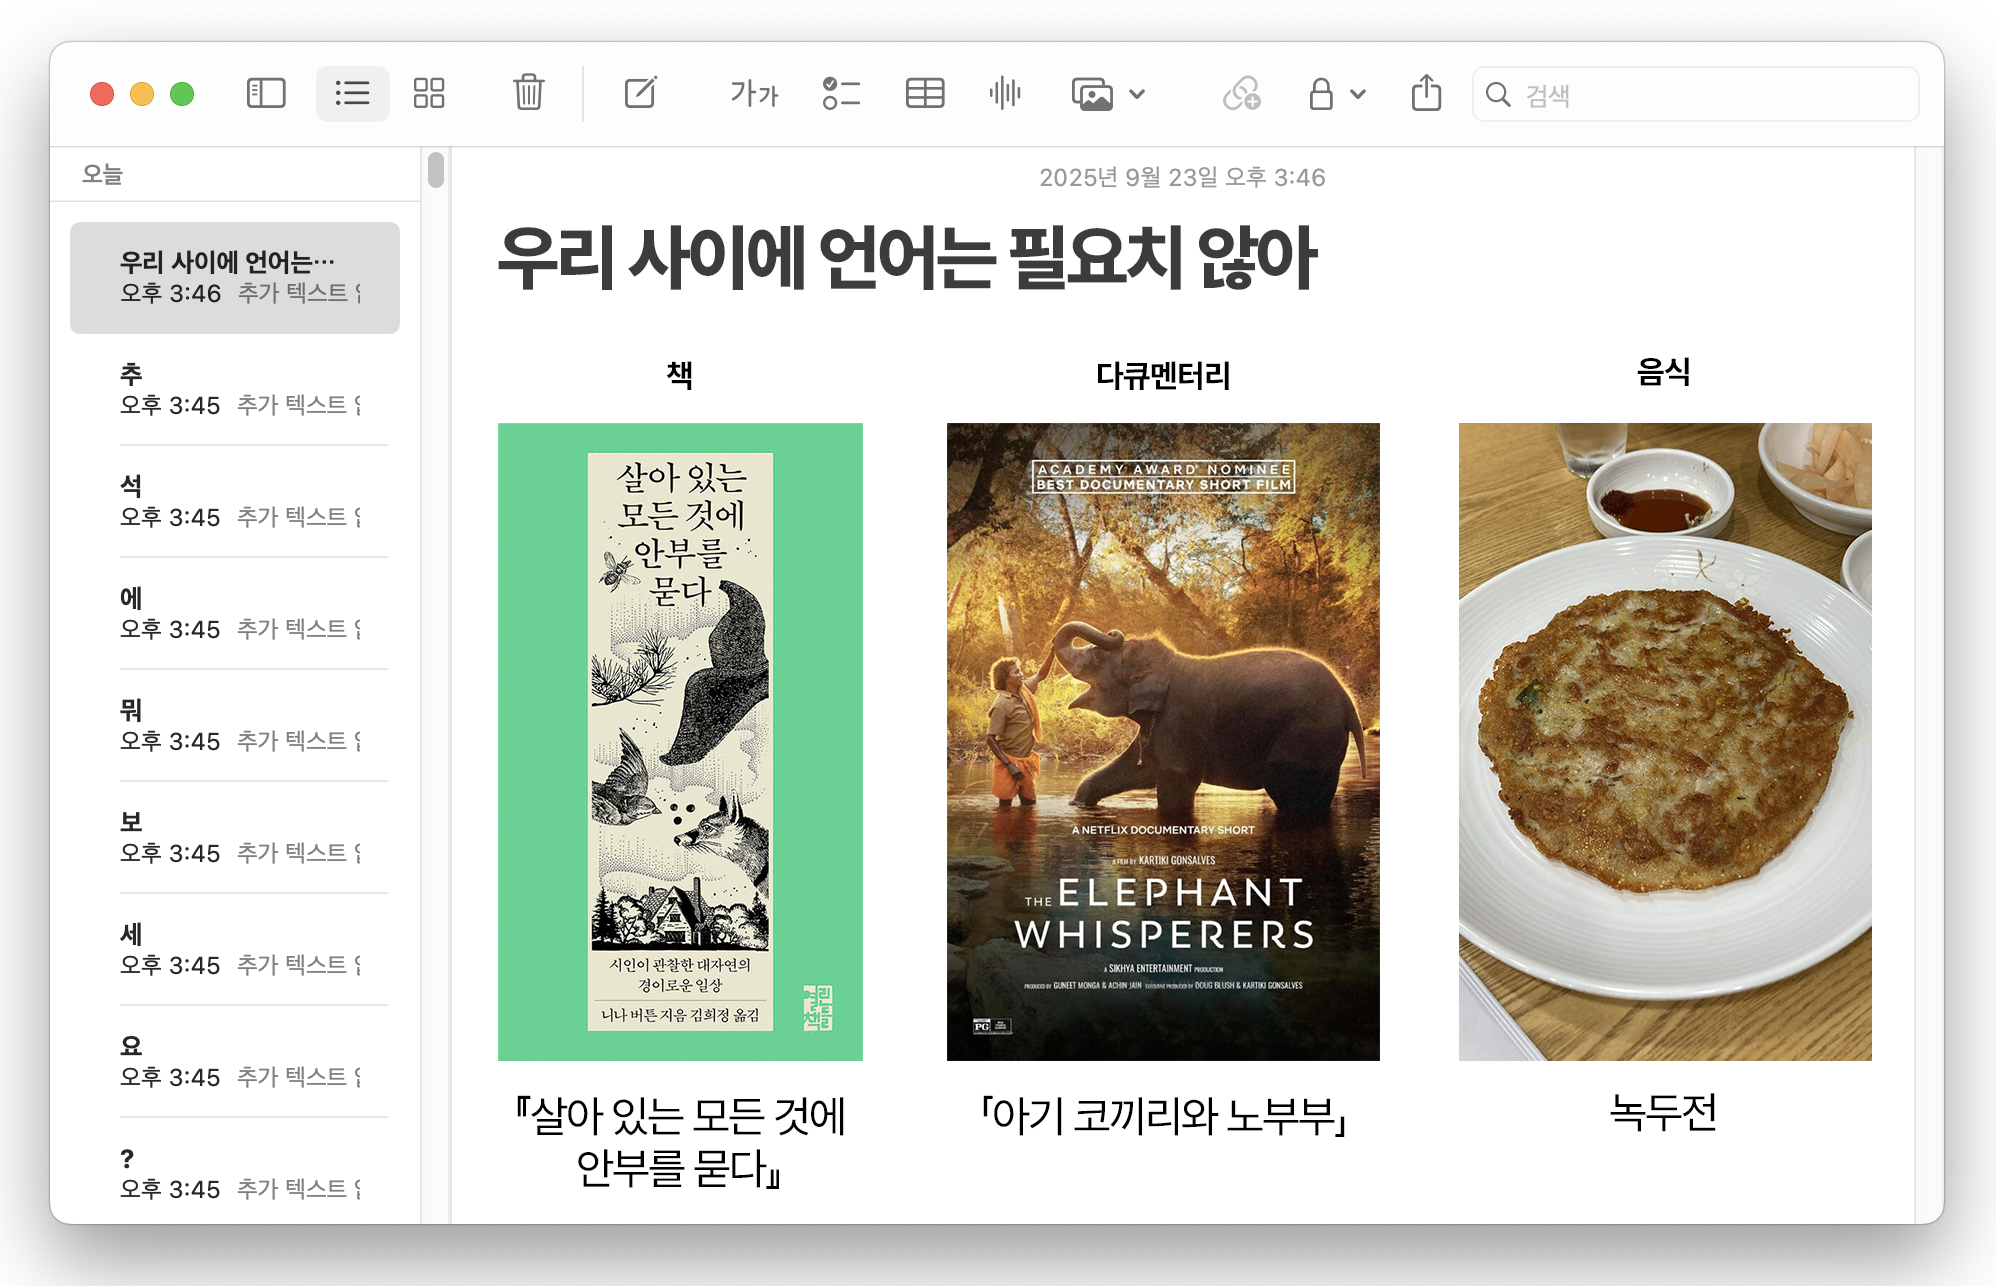The width and height of the screenshot is (1996, 1286).
Task: Select the green book cover image
Action: tap(680, 741)
